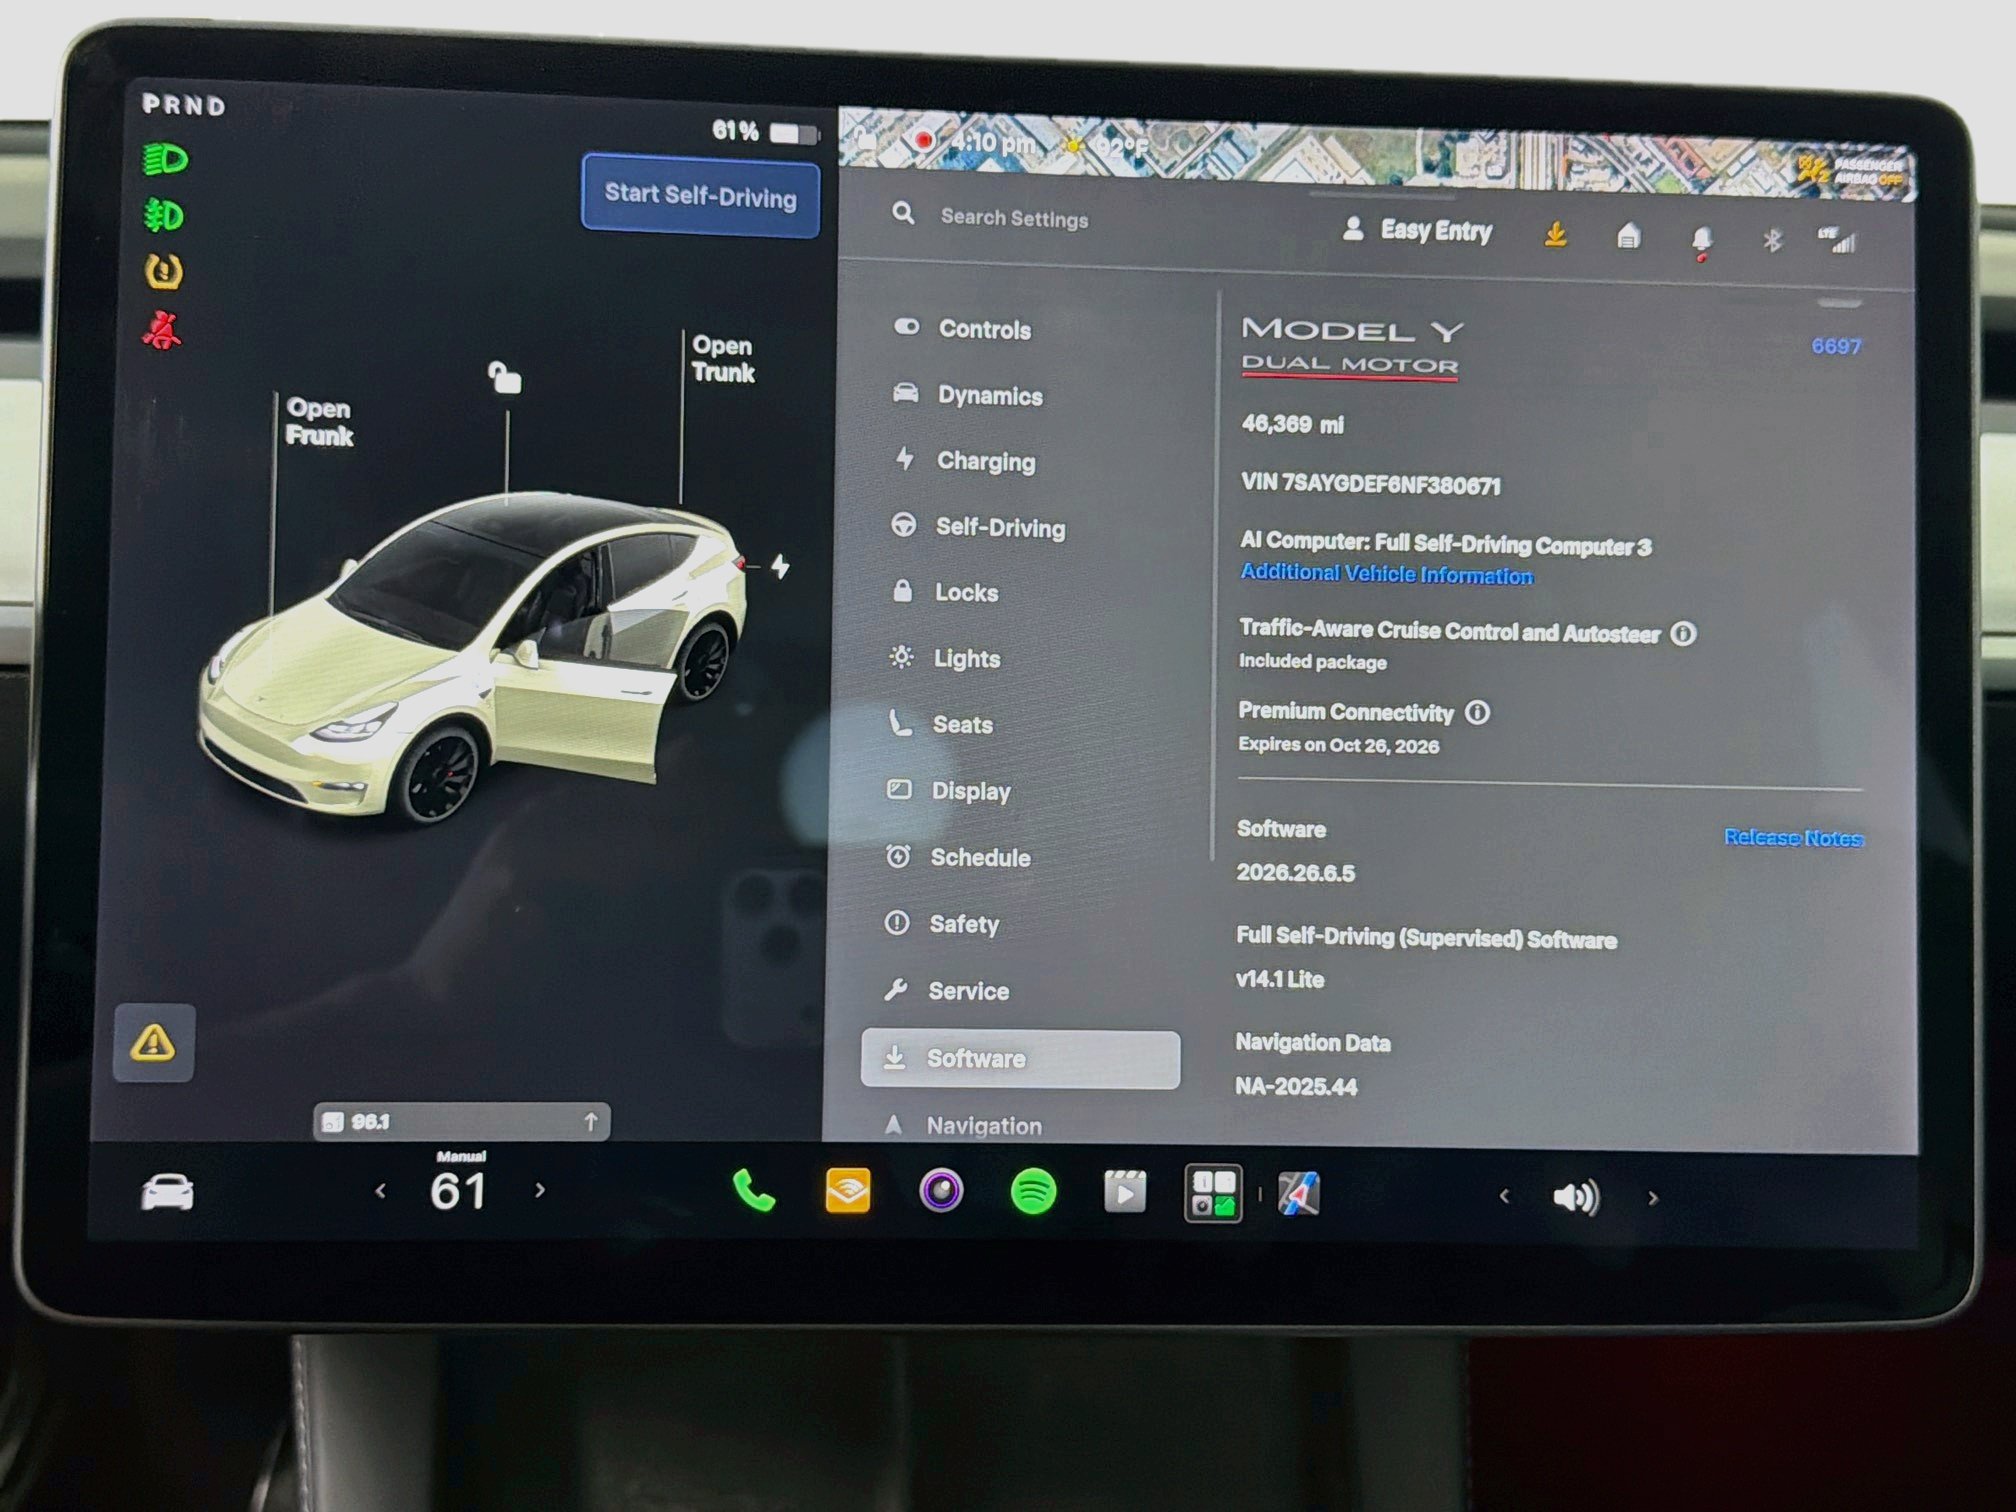This screenshot has width=2016, height=1512.
Task: Tap the Bluetooth icon
Action: click(1772, 240)
